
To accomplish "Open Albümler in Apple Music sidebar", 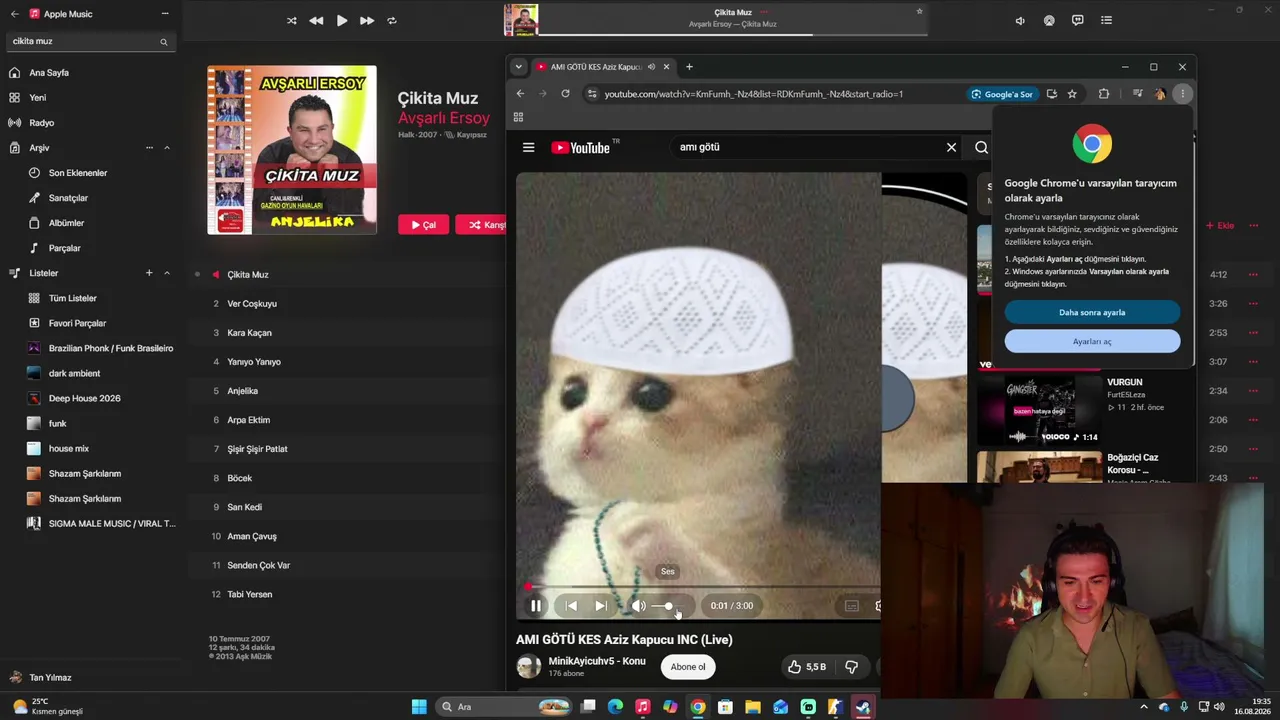I will [66, 223].
